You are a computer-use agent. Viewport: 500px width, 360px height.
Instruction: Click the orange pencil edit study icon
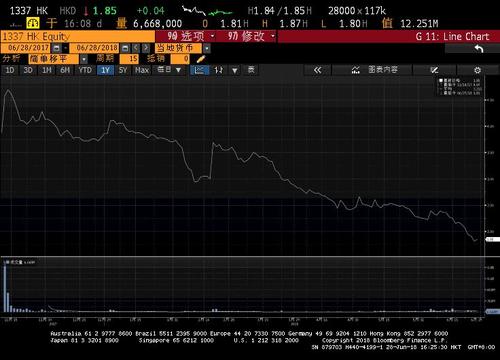point(201,59)
